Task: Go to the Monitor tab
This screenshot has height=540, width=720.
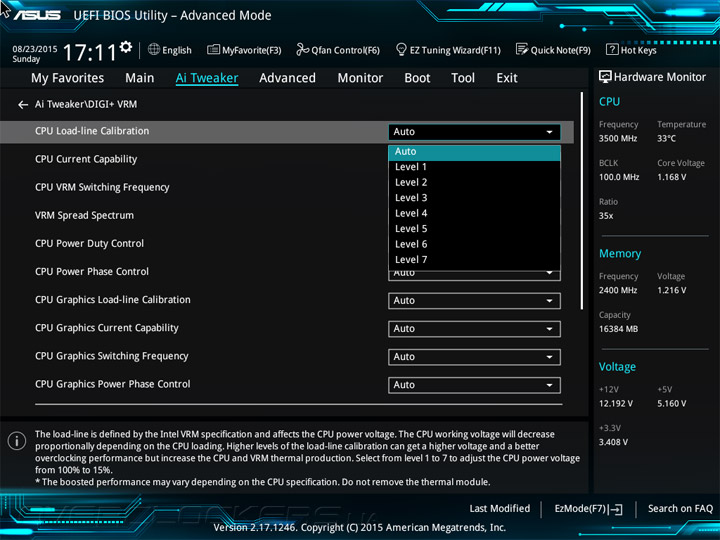Action: coord(360,78)
